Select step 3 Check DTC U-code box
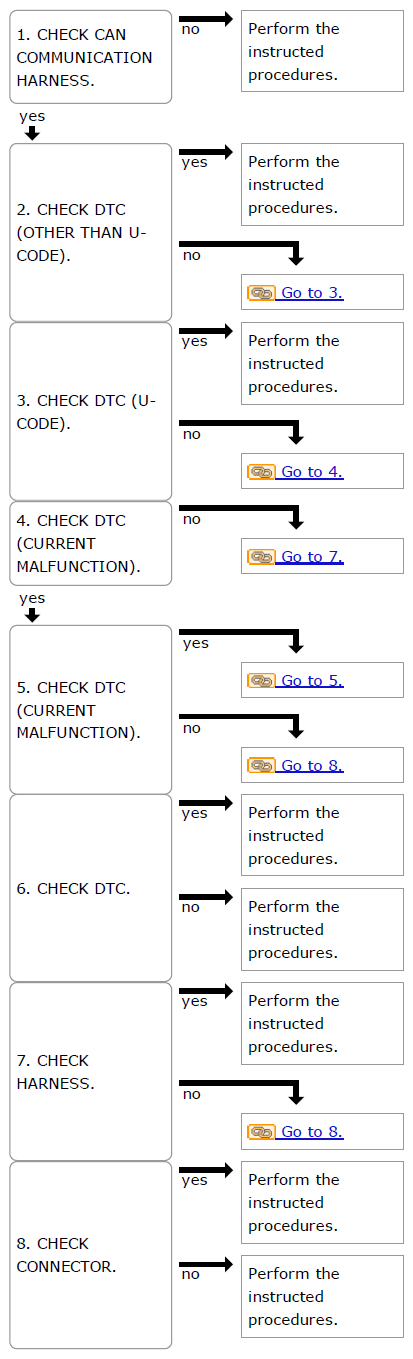The height and width of the screenshot is (1359, 413). pyautogui.click(x=91, y=411)
